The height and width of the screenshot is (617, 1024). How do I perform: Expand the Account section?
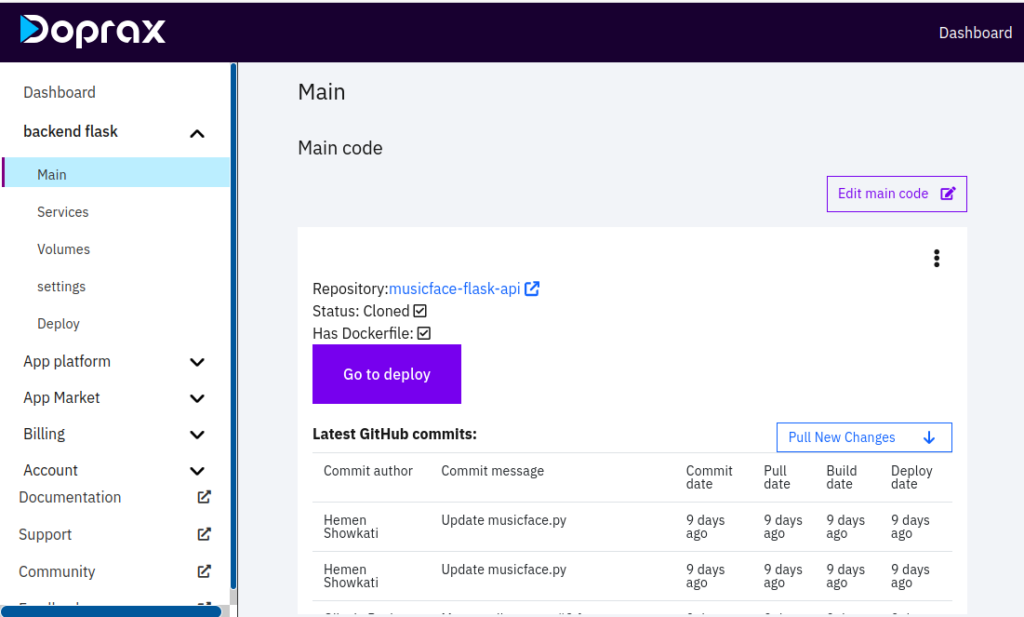pos(197,471)
